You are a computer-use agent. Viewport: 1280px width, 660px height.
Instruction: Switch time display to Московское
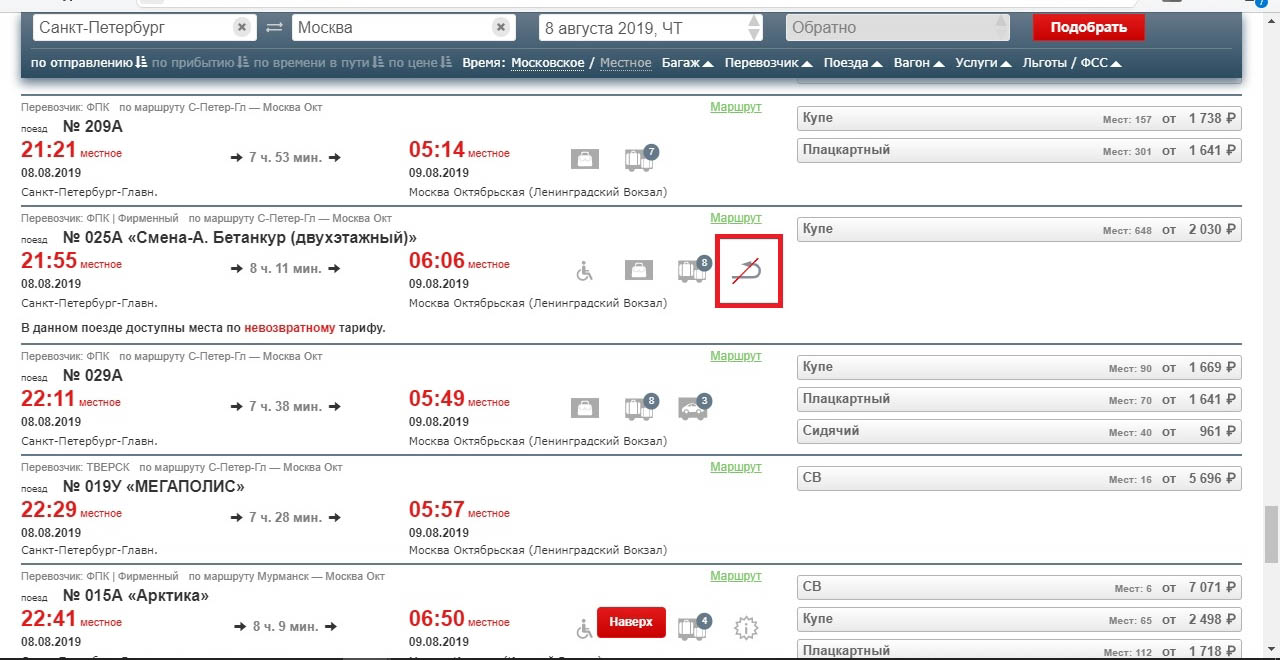tap(547, 63)
